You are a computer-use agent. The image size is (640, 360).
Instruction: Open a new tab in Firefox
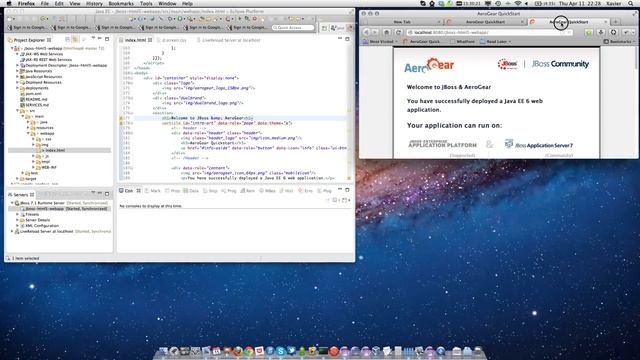pyautogui.click(x=616, y=22)
